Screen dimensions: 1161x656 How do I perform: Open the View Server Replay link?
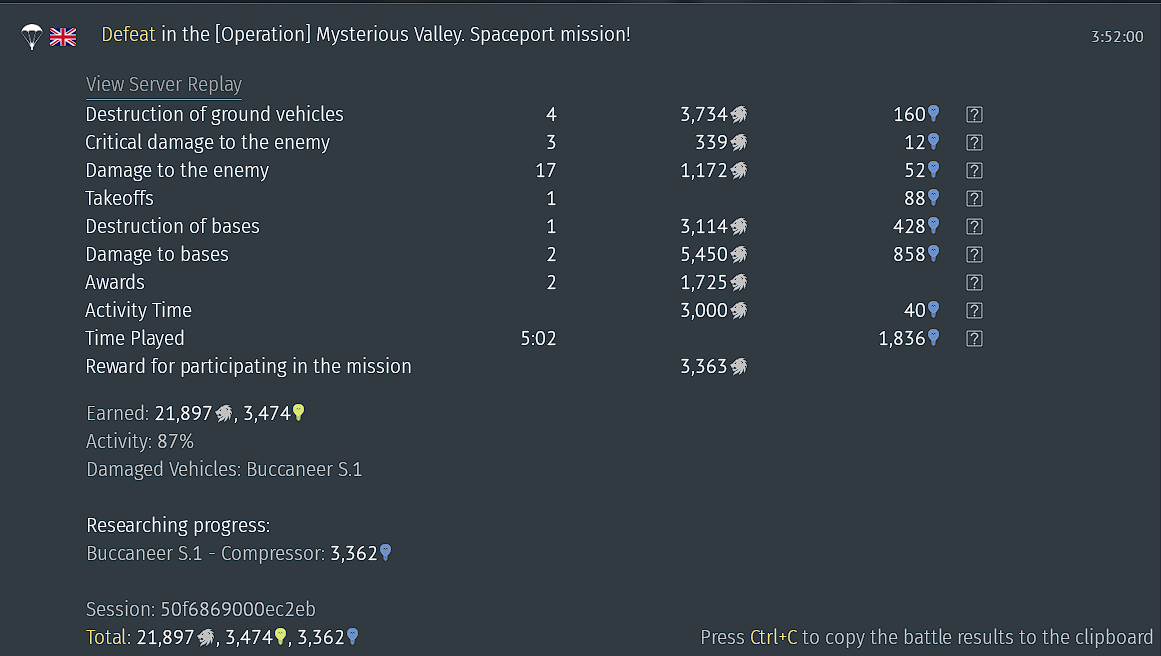[164, 84]
